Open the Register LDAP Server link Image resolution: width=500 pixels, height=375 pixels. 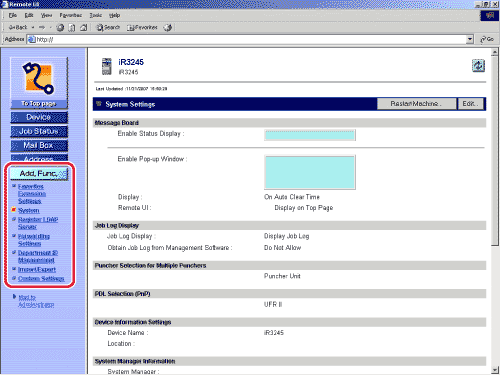pos(38,223)
